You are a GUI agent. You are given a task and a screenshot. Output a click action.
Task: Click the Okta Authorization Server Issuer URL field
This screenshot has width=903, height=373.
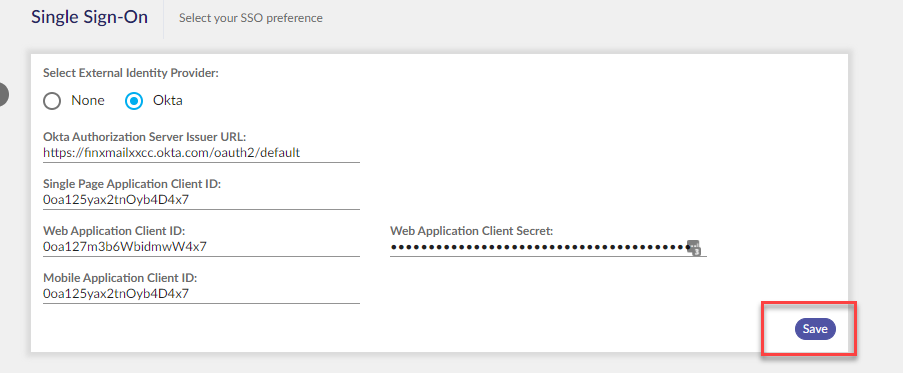(202, 153)
